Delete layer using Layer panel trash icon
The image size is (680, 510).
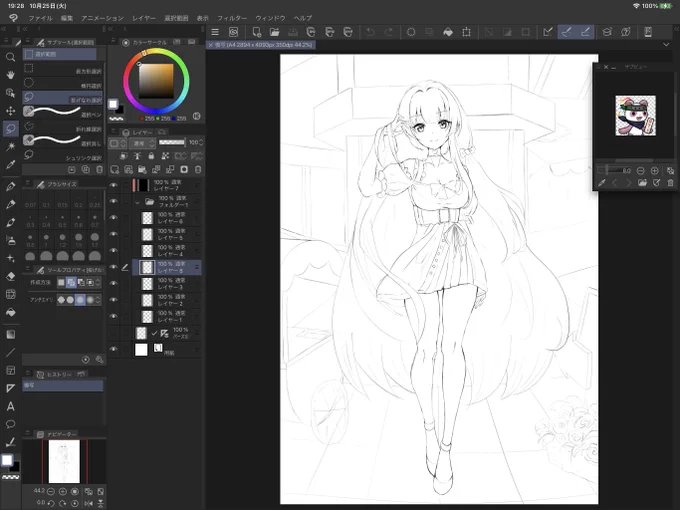coord(198,170)
